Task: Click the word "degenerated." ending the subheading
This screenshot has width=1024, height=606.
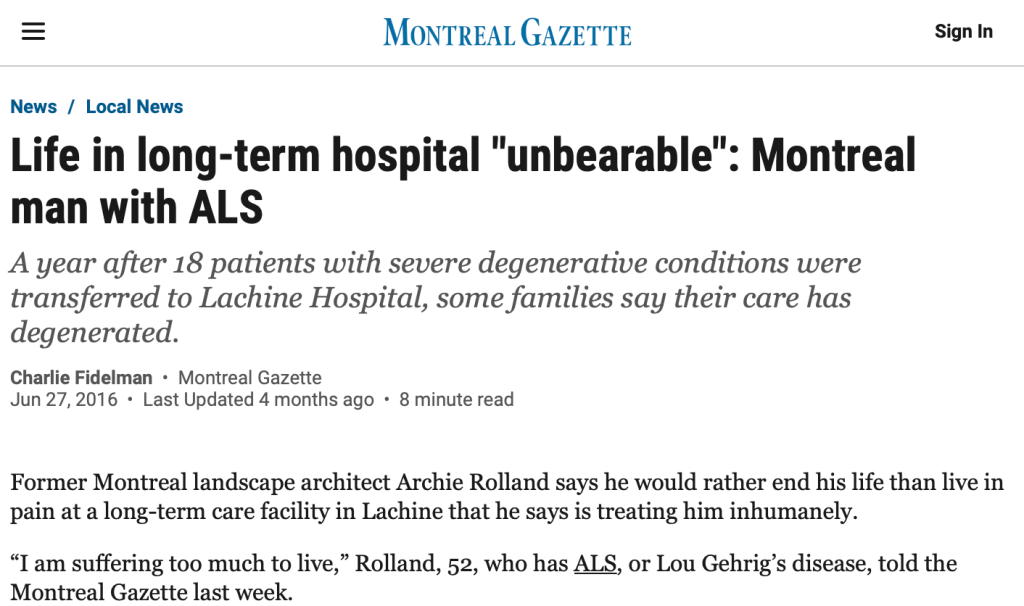Action: (95, 331)
